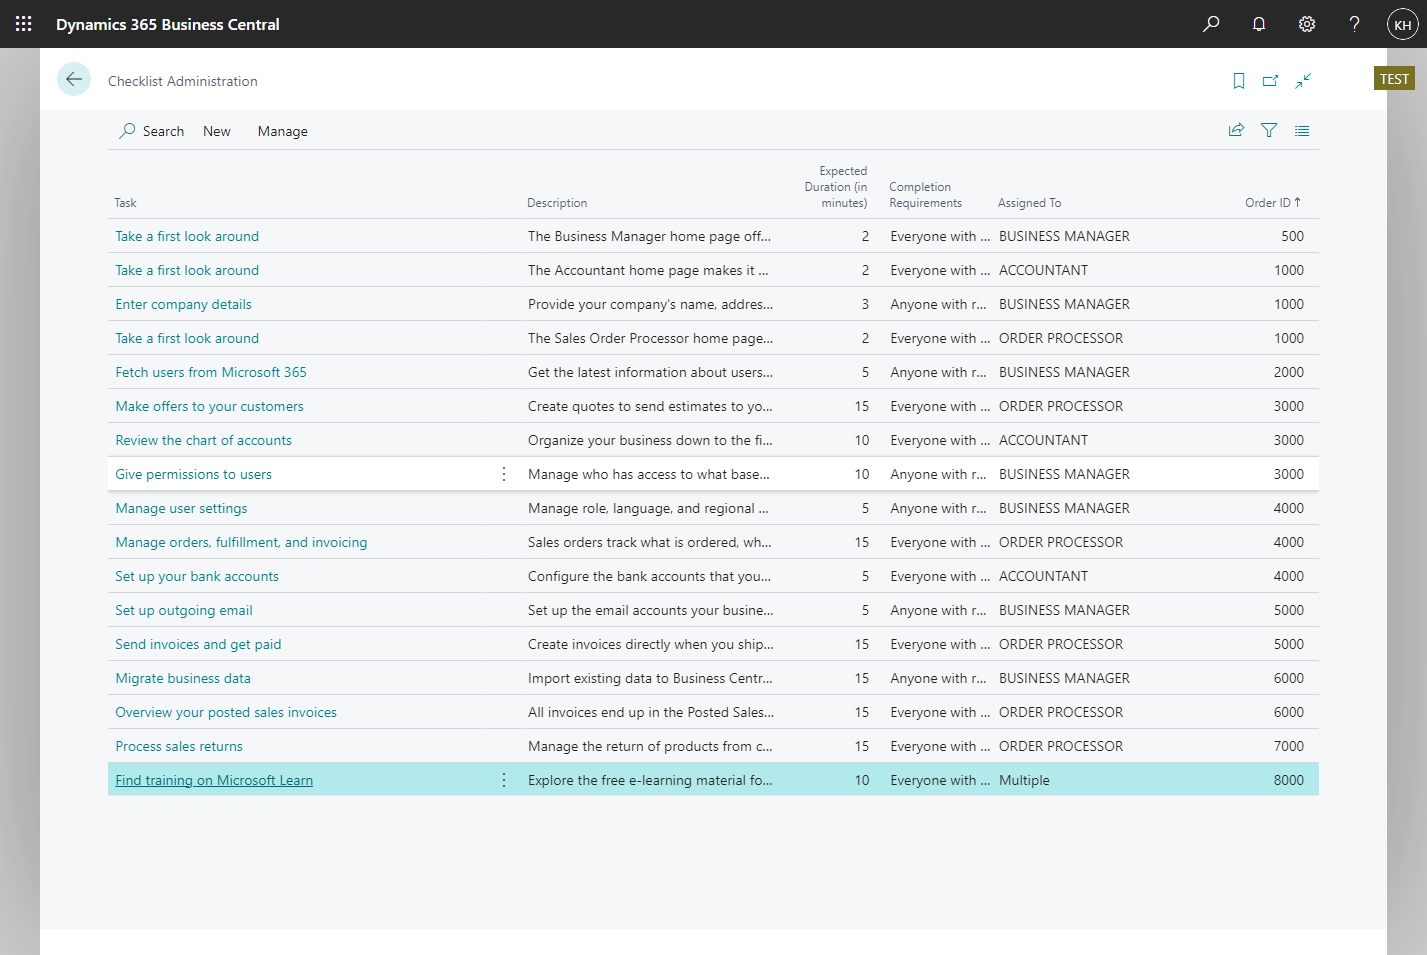Open Take a first look around for ACCOUNTANT
Screen dimensions: 1427x955
point(187,270)
